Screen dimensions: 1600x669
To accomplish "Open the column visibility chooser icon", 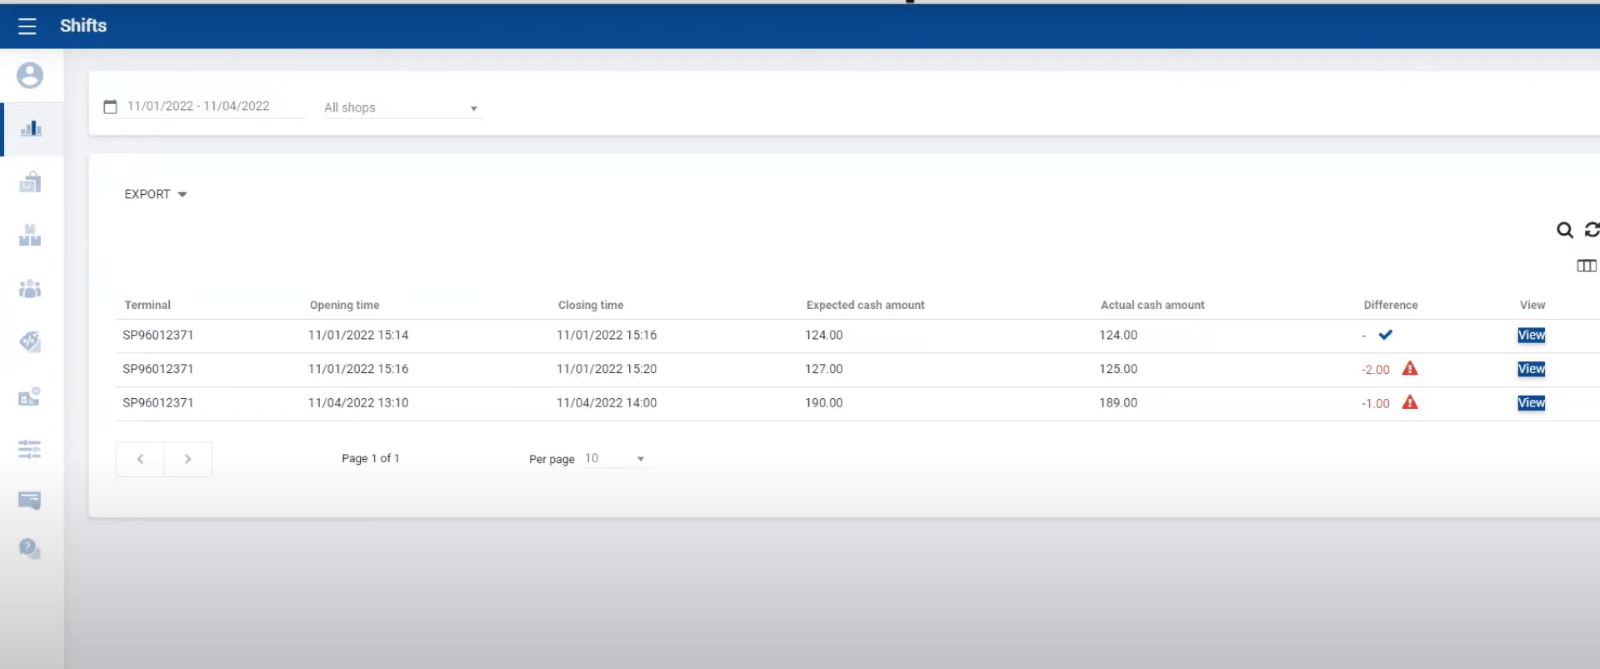I will tap(1586, 266).
